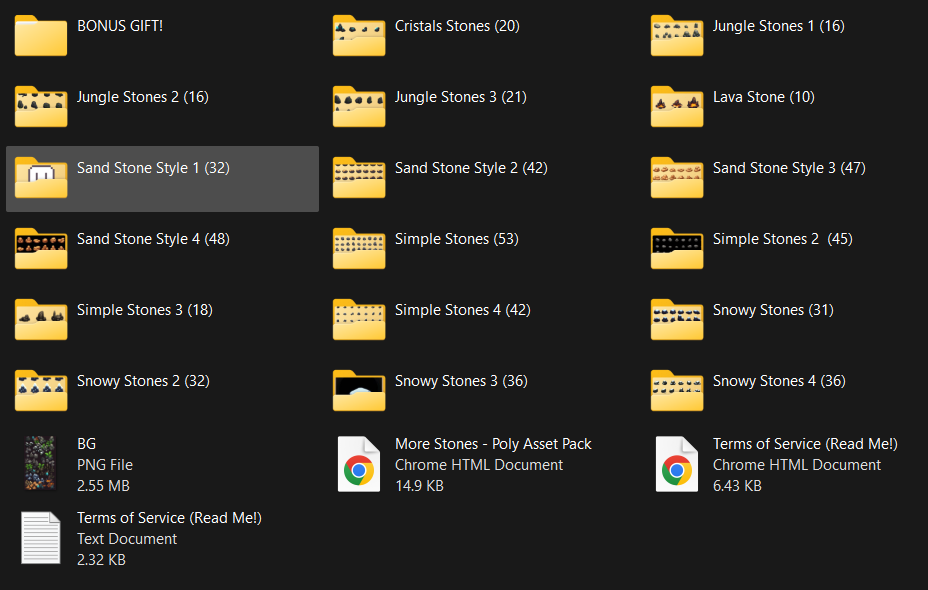This screenshot has height=590, width=928.
Task: Select the Simple Stones 2 (45) folder icon
Action: [676, 249]
